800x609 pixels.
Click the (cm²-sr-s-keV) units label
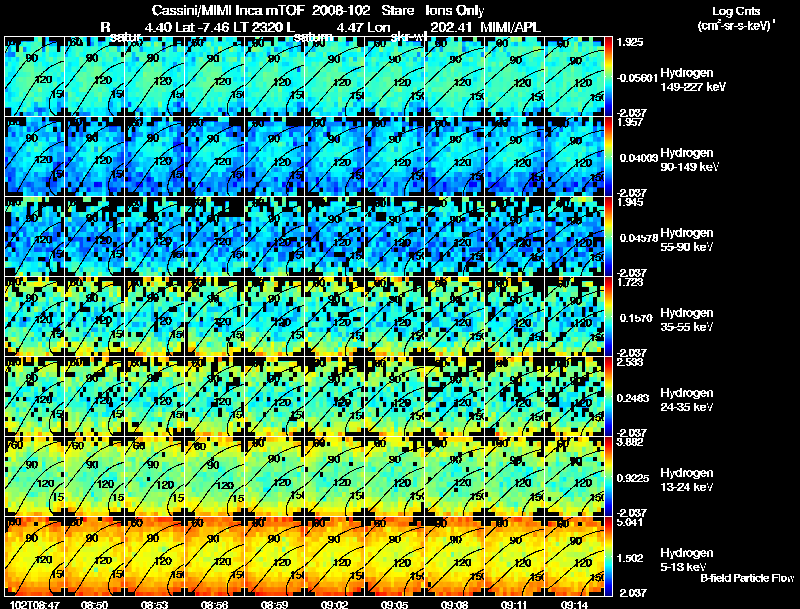click(x=737, y=26)
